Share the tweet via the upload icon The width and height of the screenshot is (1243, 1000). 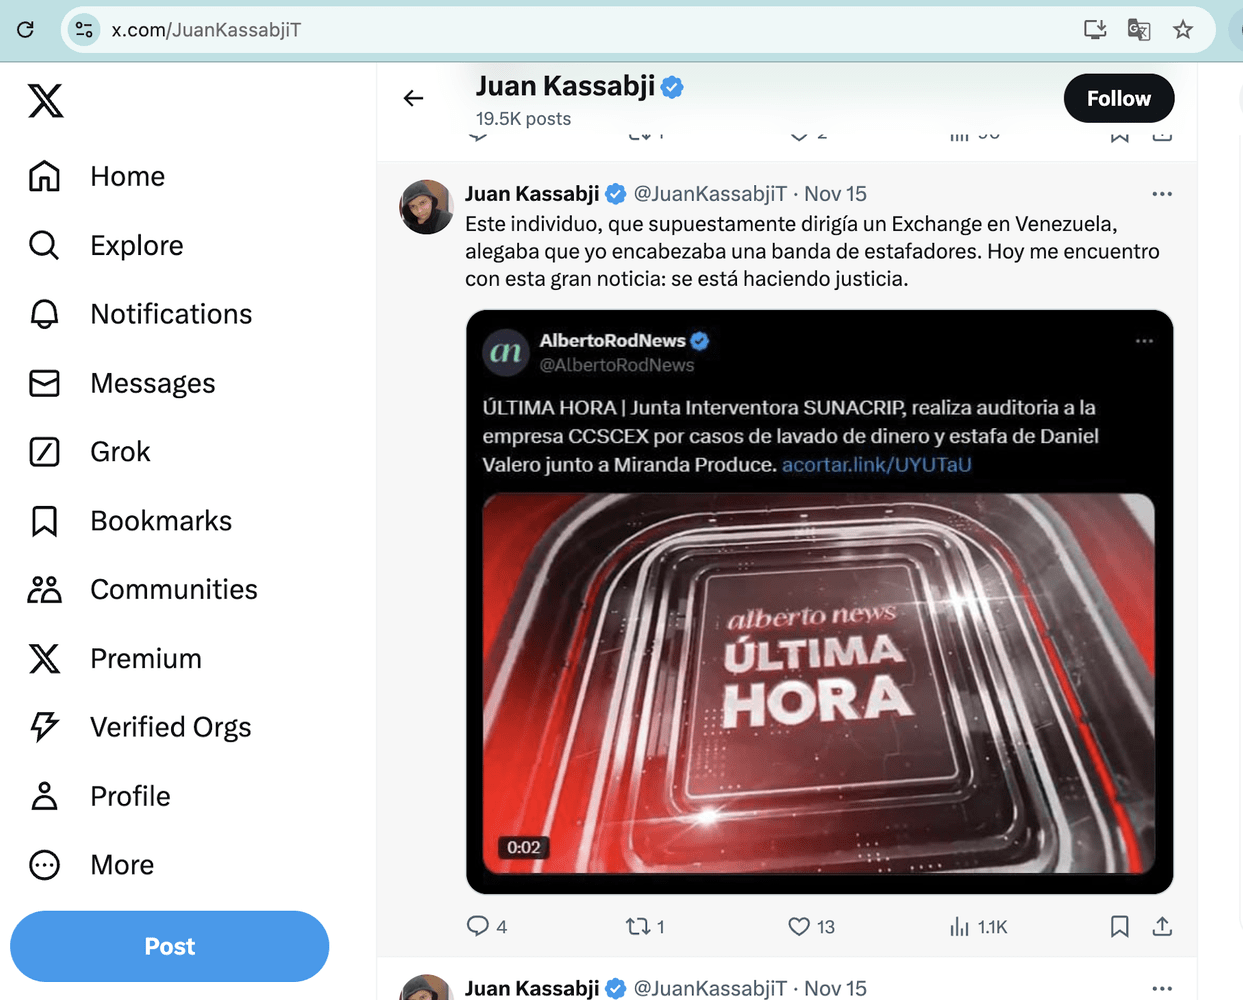(x=1162, y=927)
